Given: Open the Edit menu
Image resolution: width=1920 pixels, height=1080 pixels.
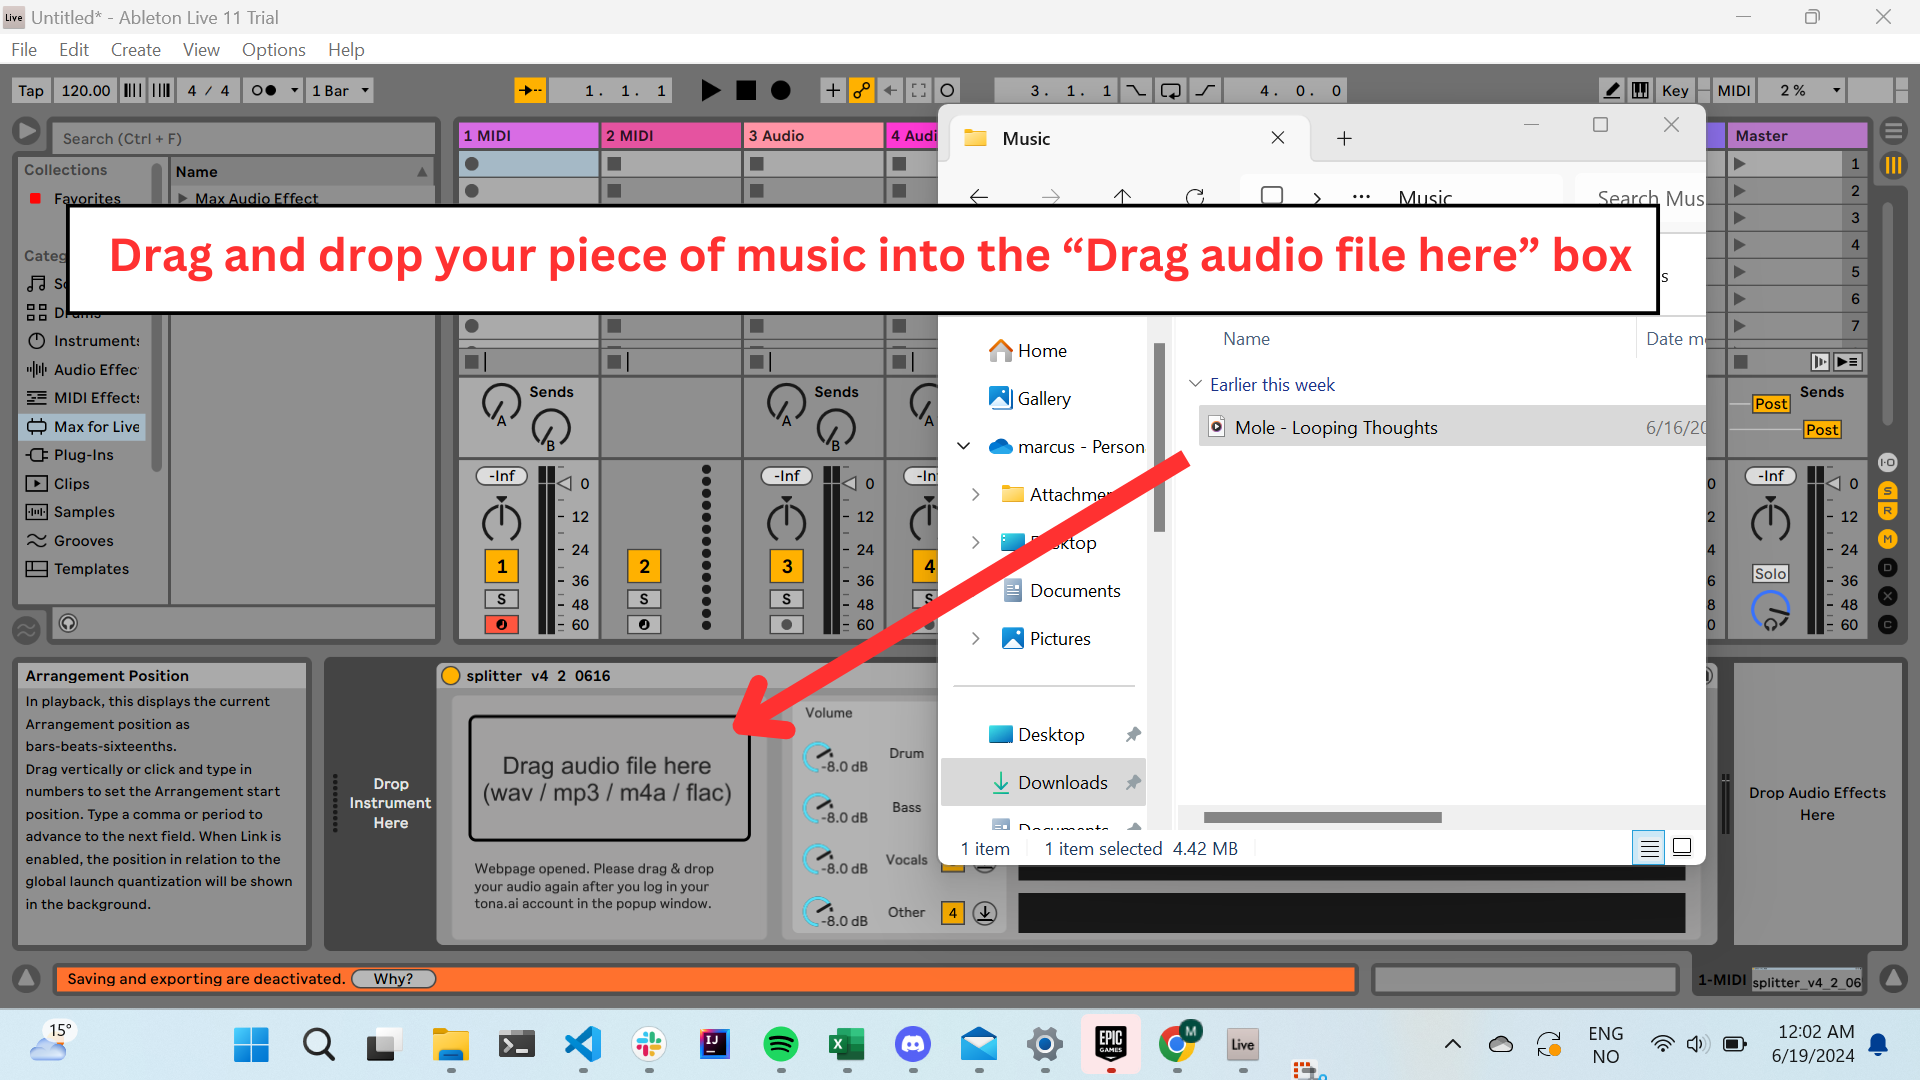Looking at the screenshot, I should (73, 50).
